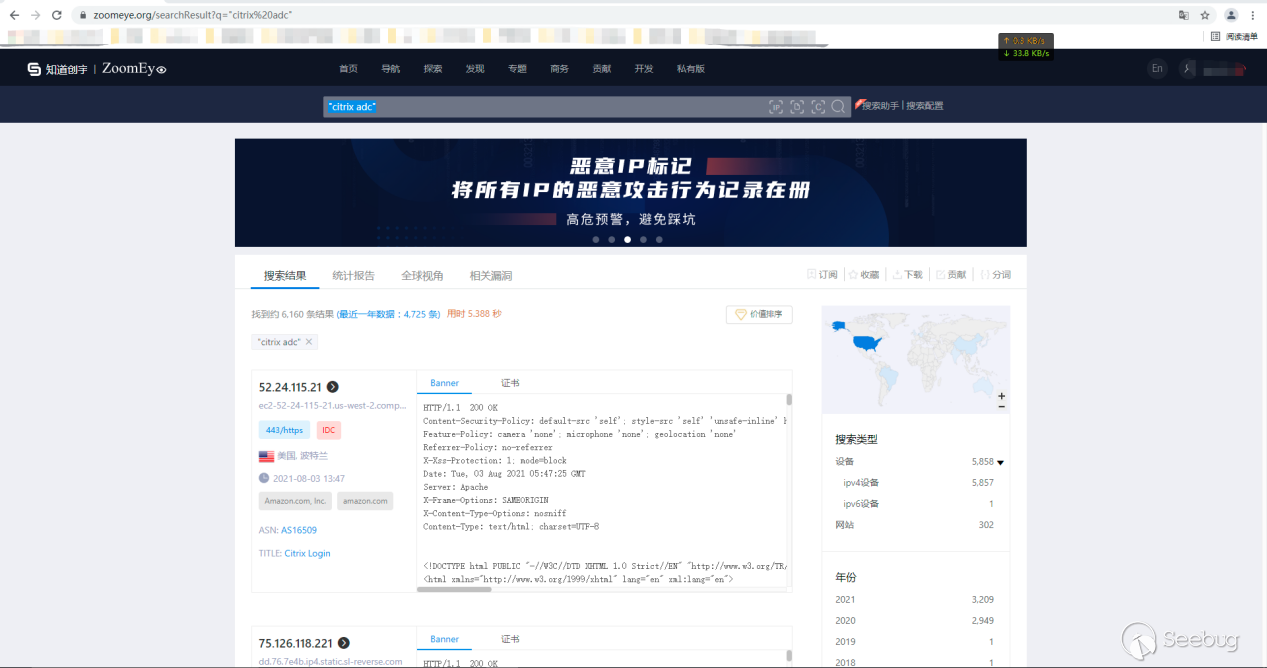The image size is (1267, 668).
Task: Open the Citrix Login title link
Action: pyautogui.click(x=307, y=553)
